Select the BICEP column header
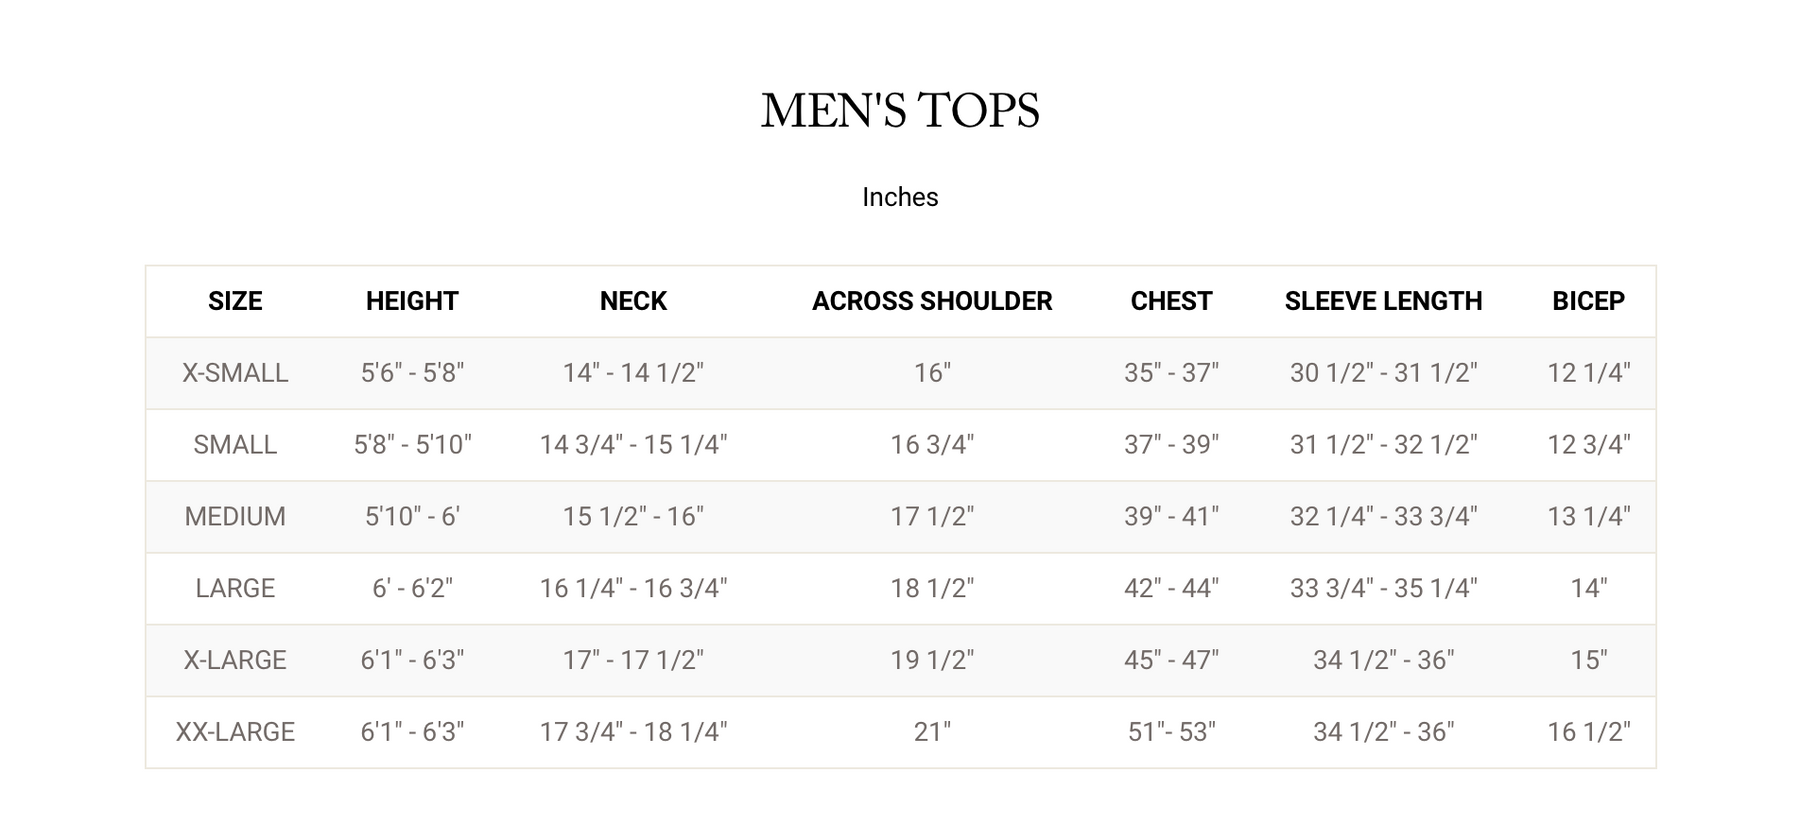 1588,301
